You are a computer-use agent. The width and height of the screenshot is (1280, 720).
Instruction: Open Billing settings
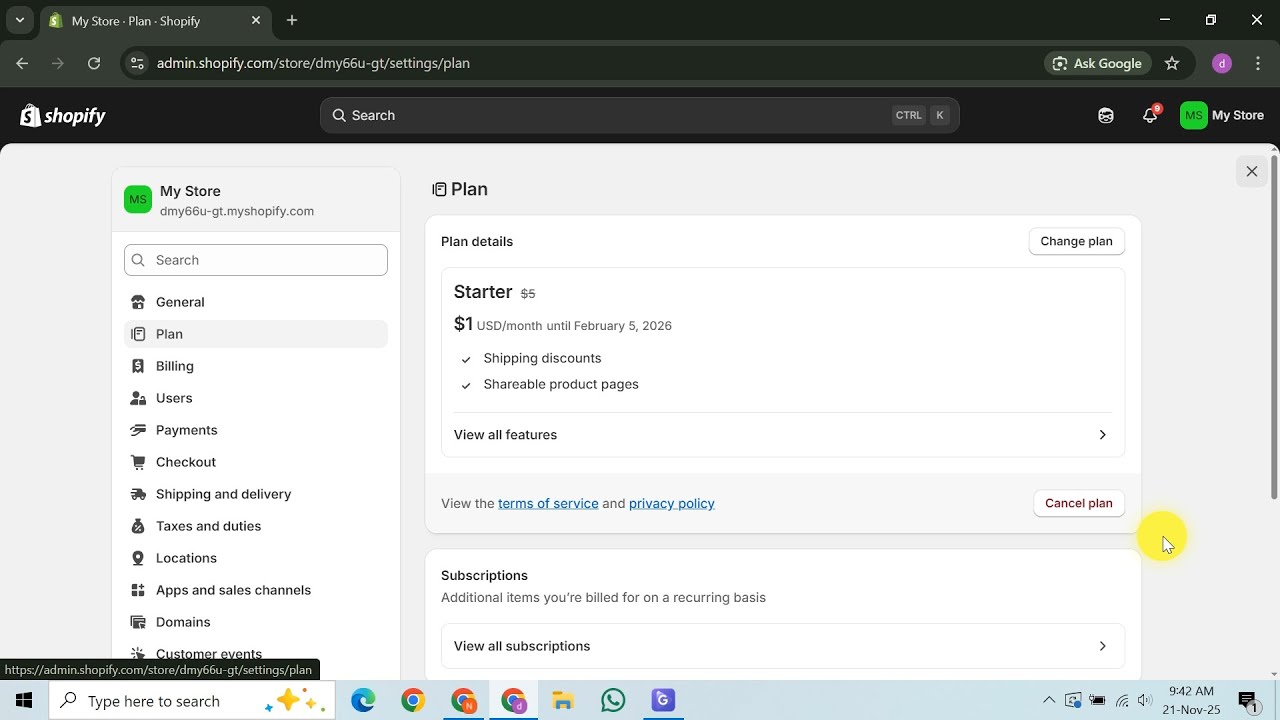tap(256, 366)
